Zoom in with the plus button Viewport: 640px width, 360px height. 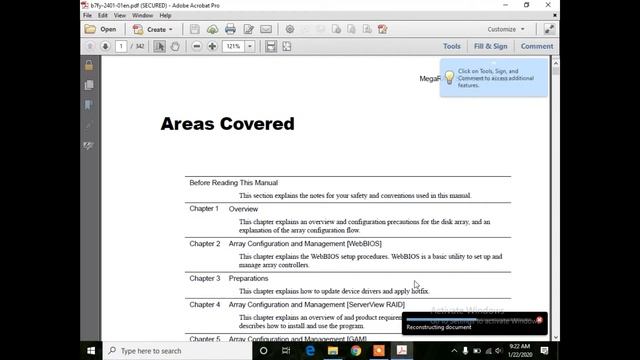point(212,46)
